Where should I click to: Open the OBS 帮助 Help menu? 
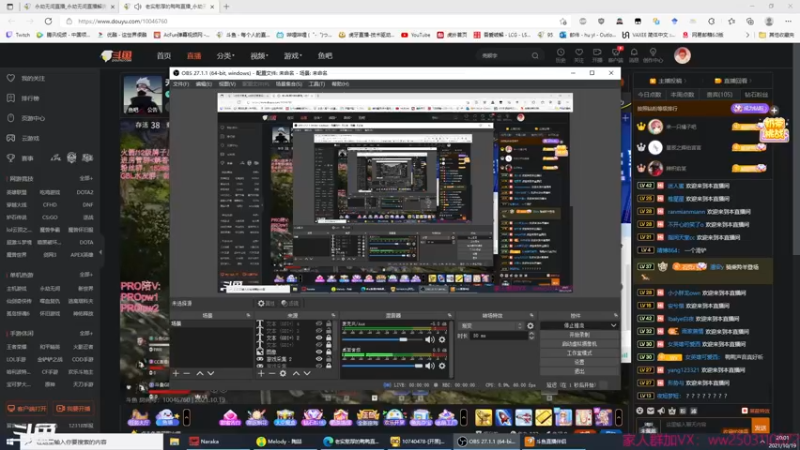coord(340,84)
